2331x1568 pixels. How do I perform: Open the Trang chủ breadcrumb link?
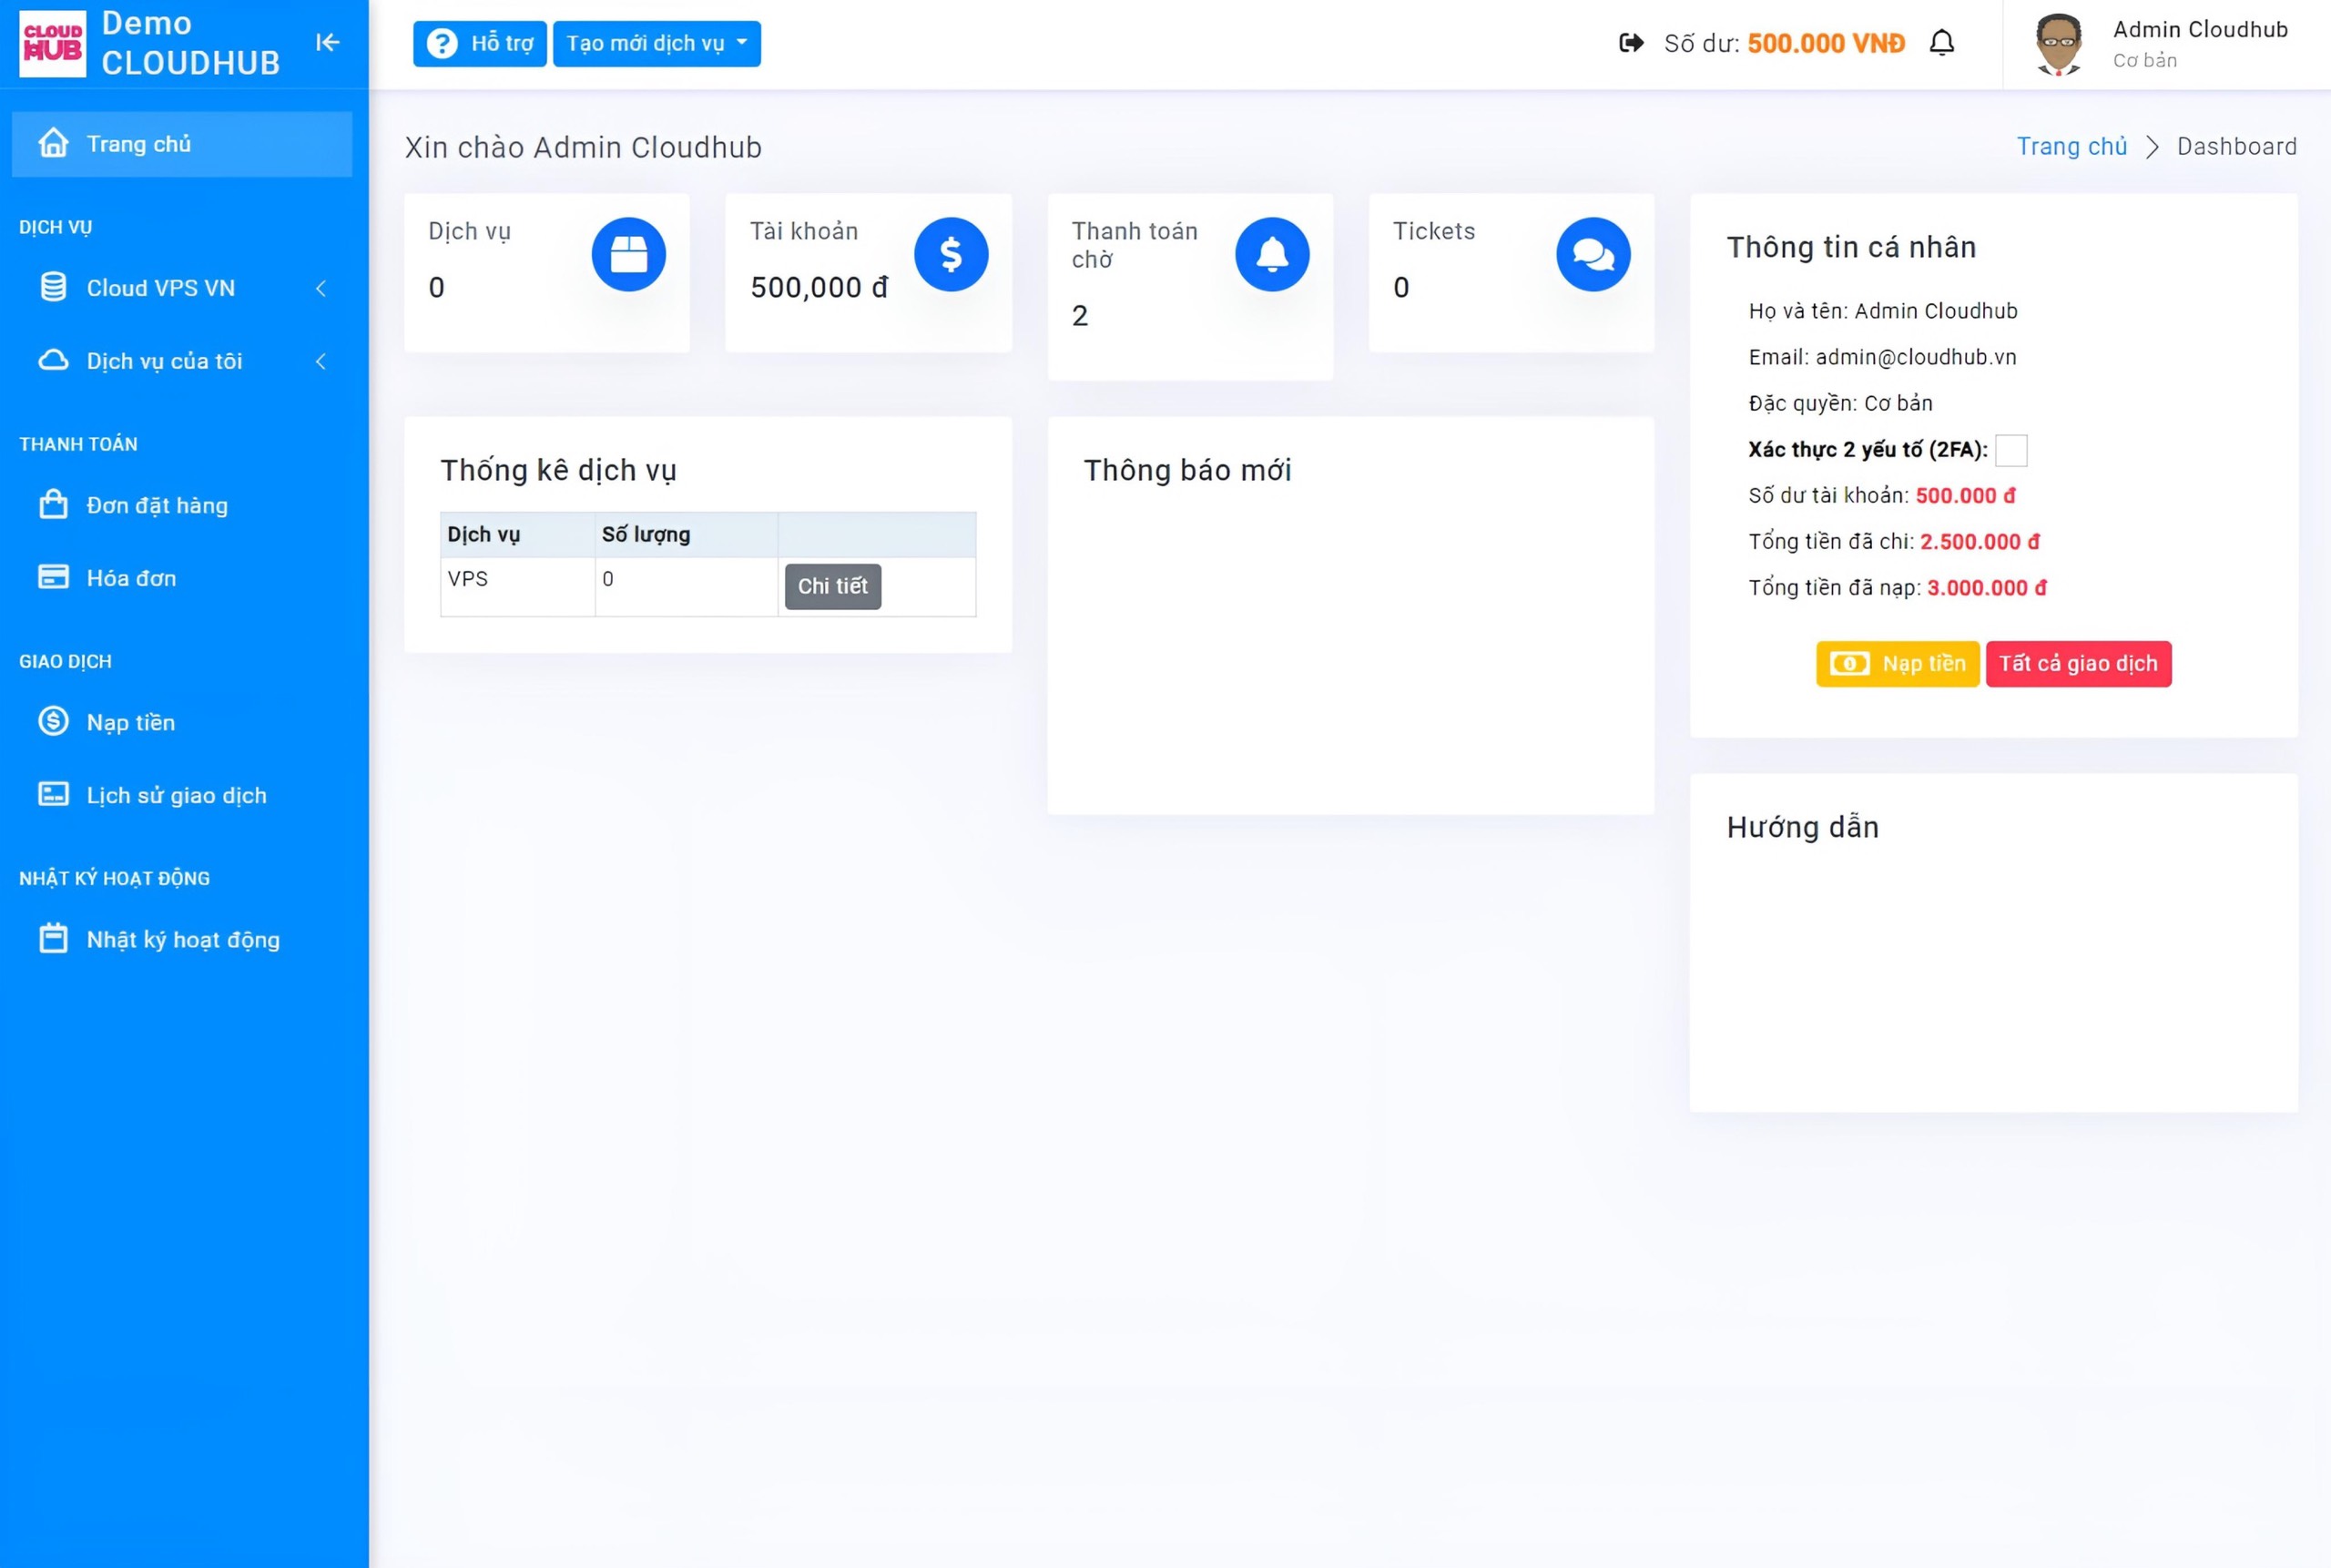2072,146
